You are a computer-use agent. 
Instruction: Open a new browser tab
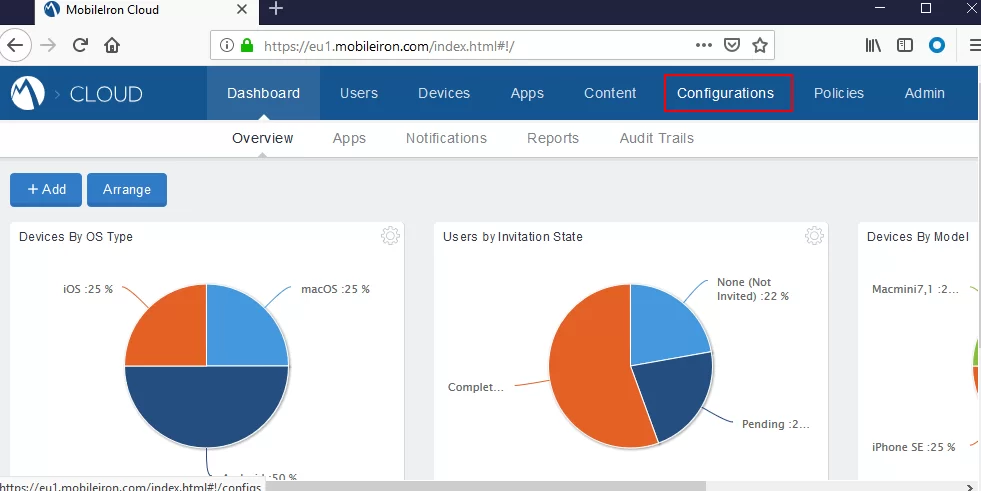click(x=276, y=9)
